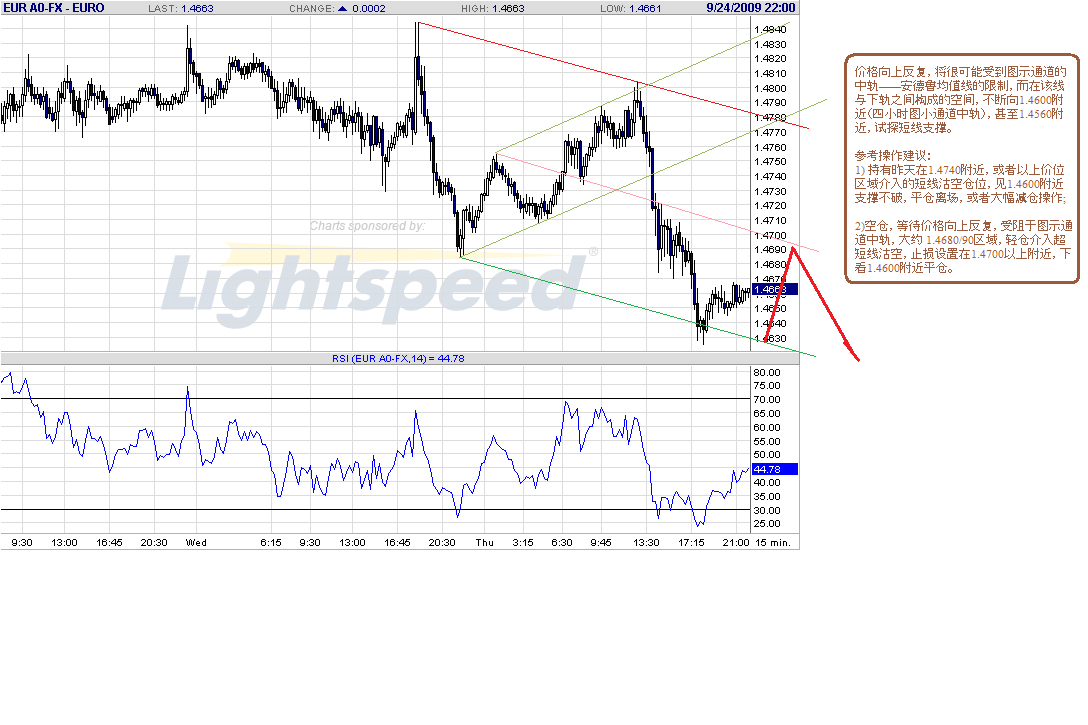
Task: Select the "EUR A0-FX - EURO" chart title
Action: 54,8
